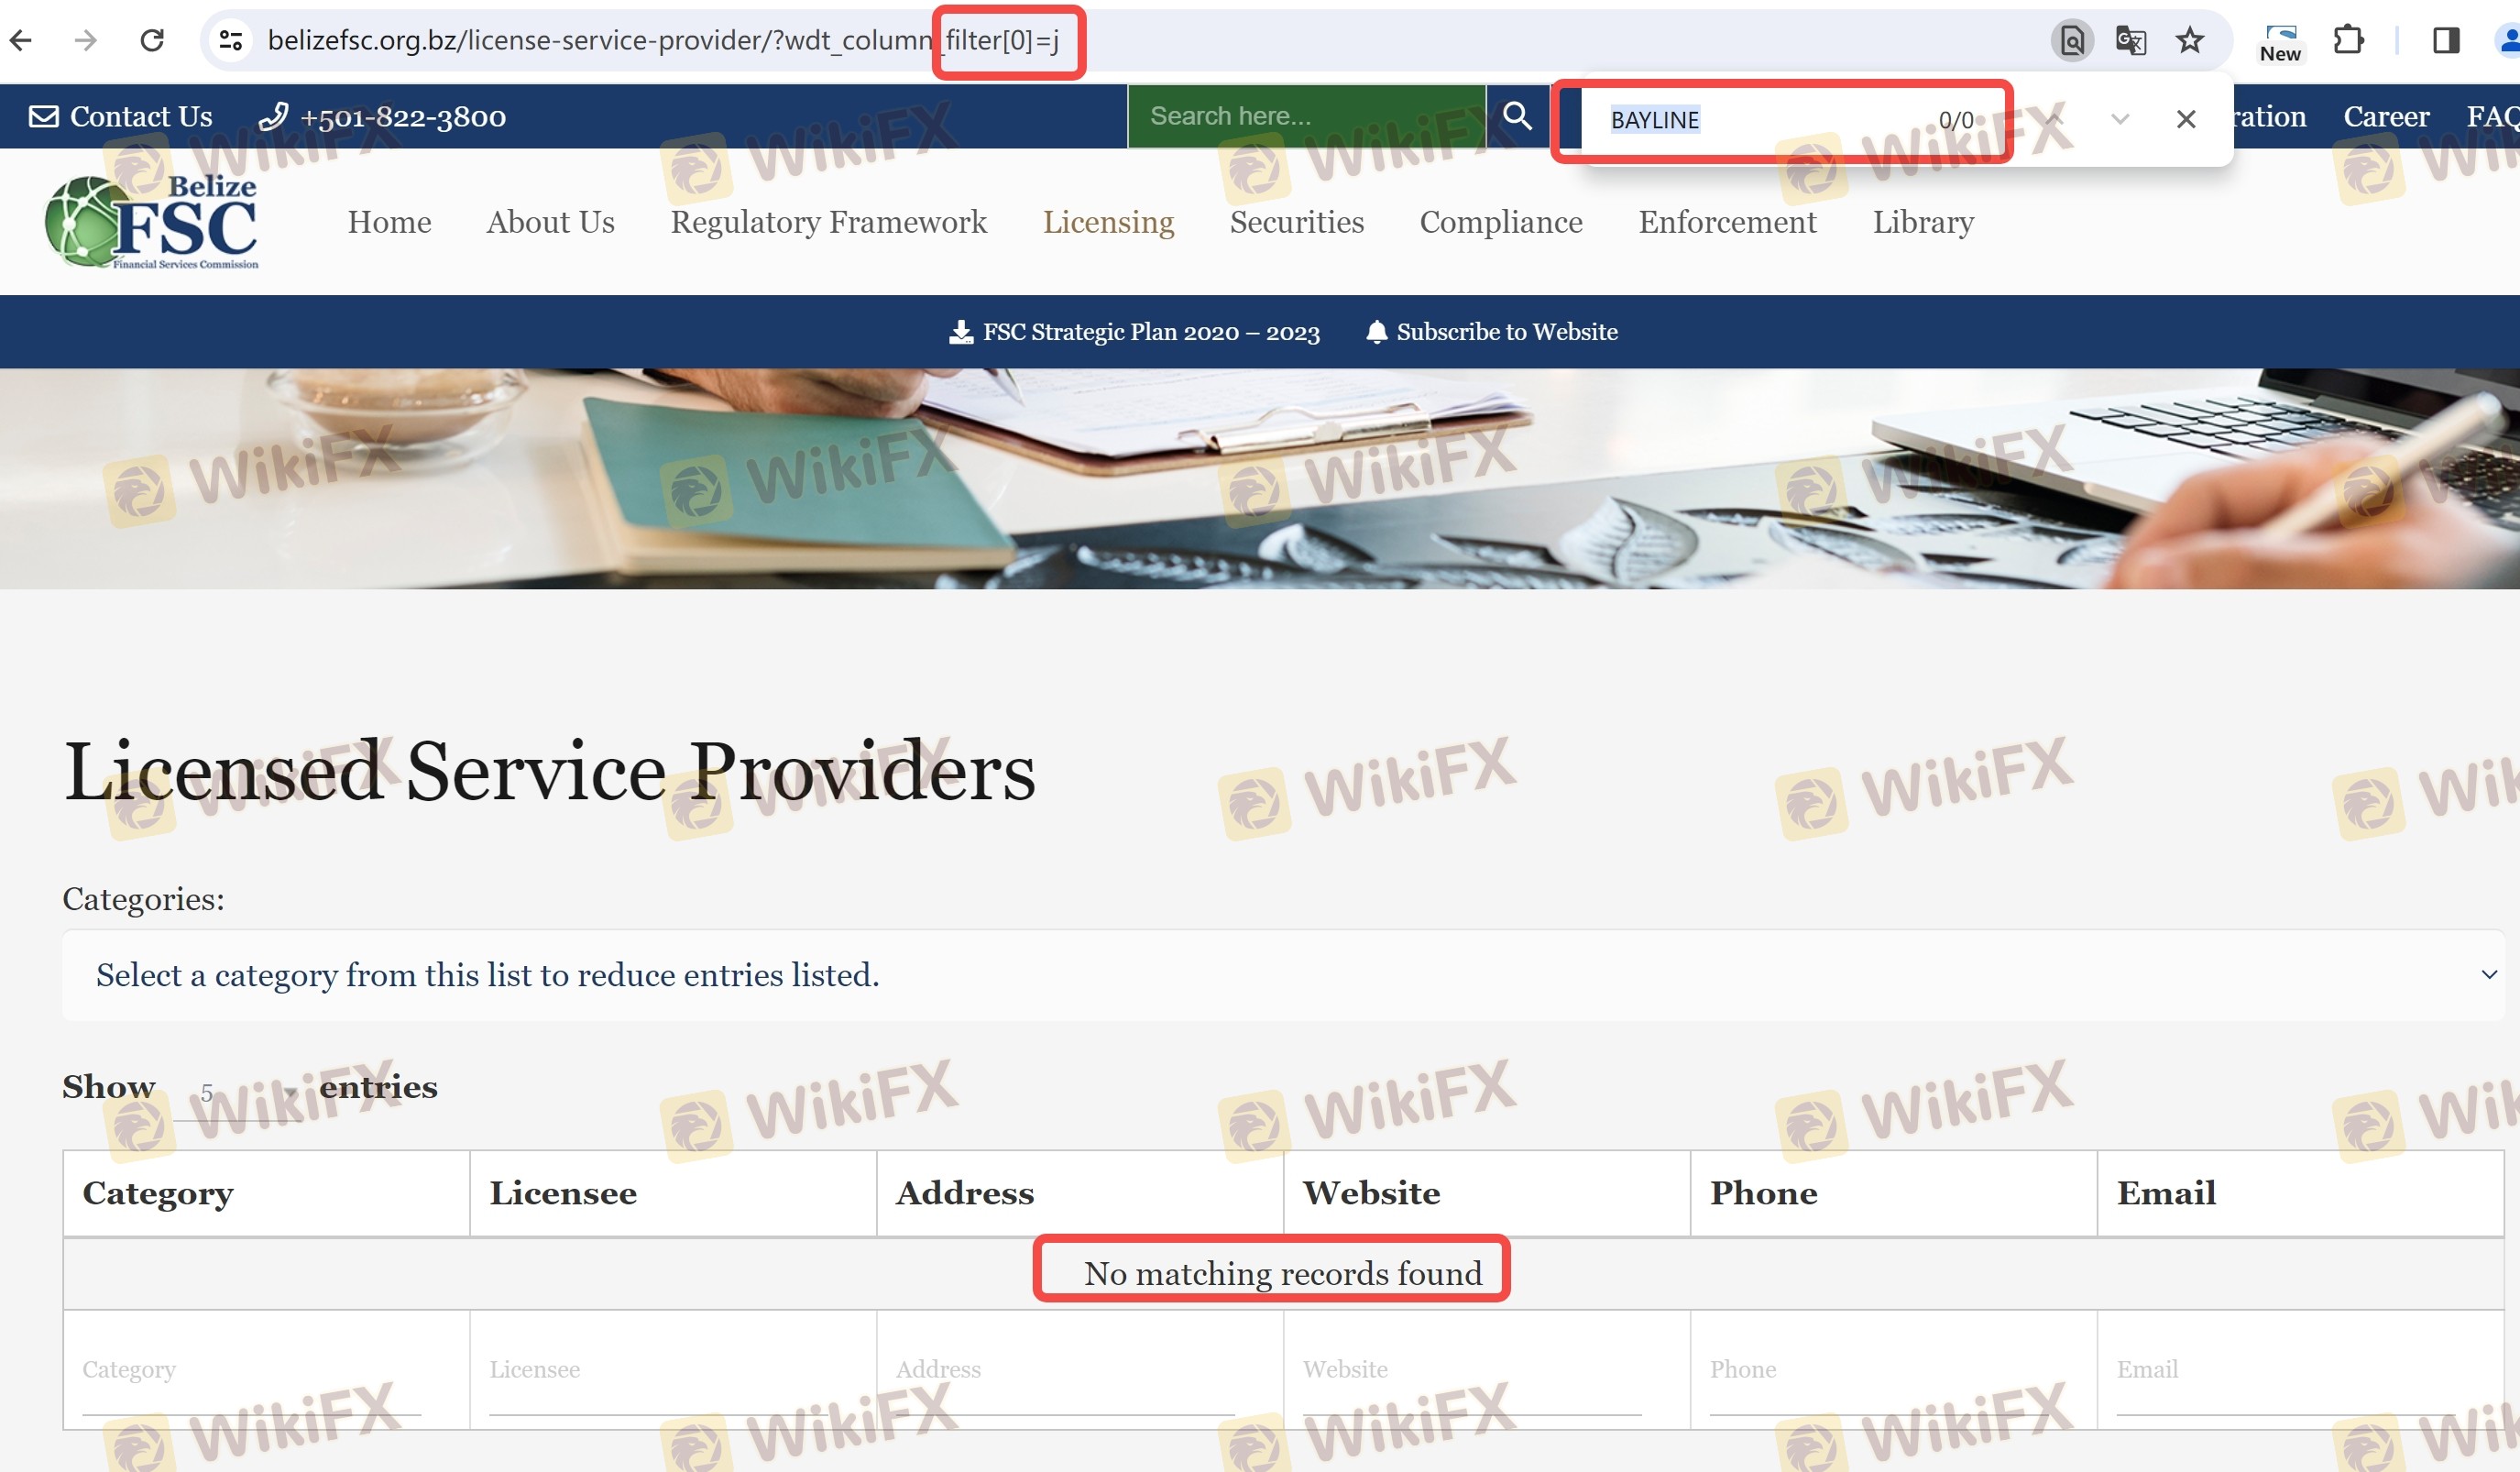The width and height of the screenshot is (2520, 1472).
Task: Open the translate page icon
Action: 2131,40
